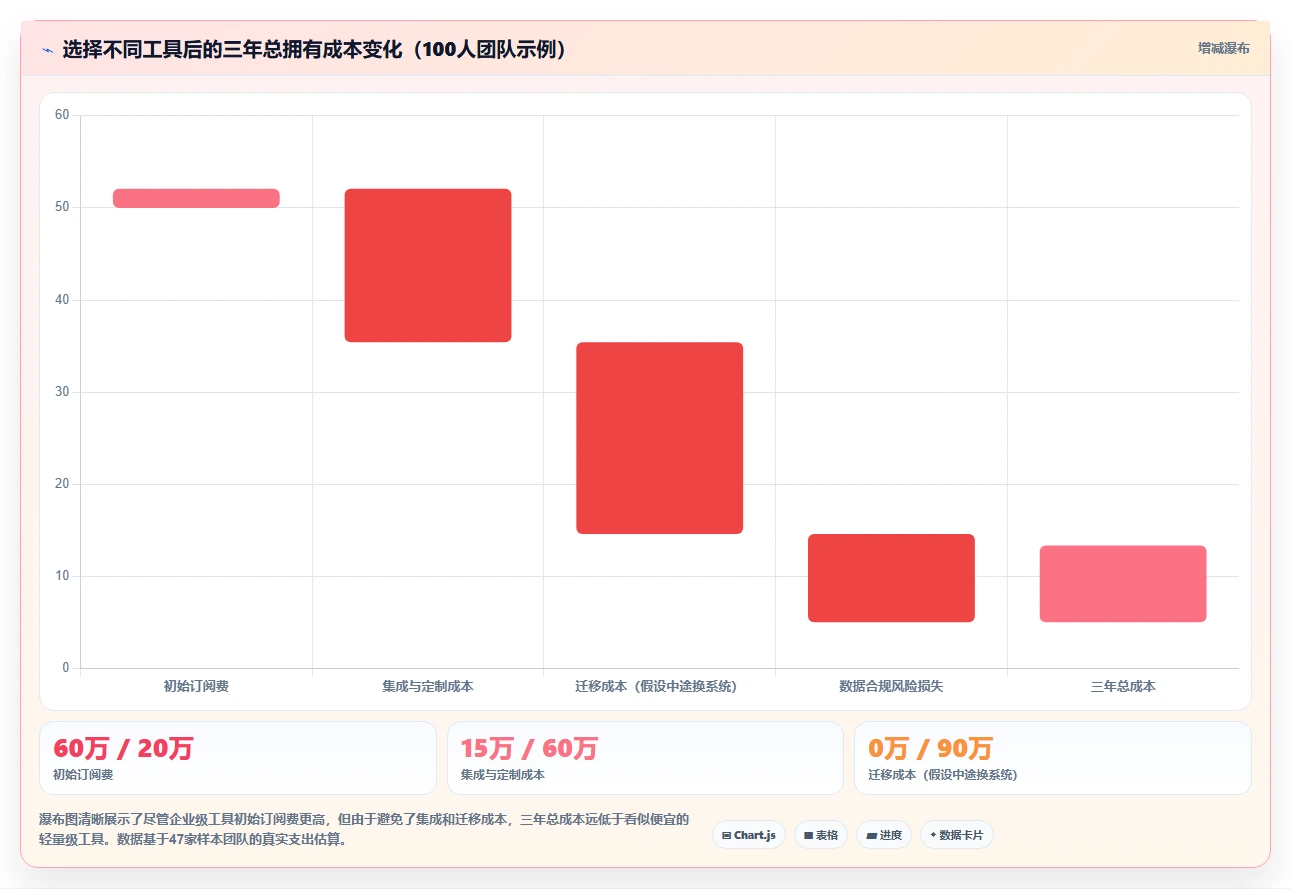The image size is (1291, 889).
Task: Click the 集成与定制成本 caption in the stat card
Action: pyautogui.click(x=503, y=775)
